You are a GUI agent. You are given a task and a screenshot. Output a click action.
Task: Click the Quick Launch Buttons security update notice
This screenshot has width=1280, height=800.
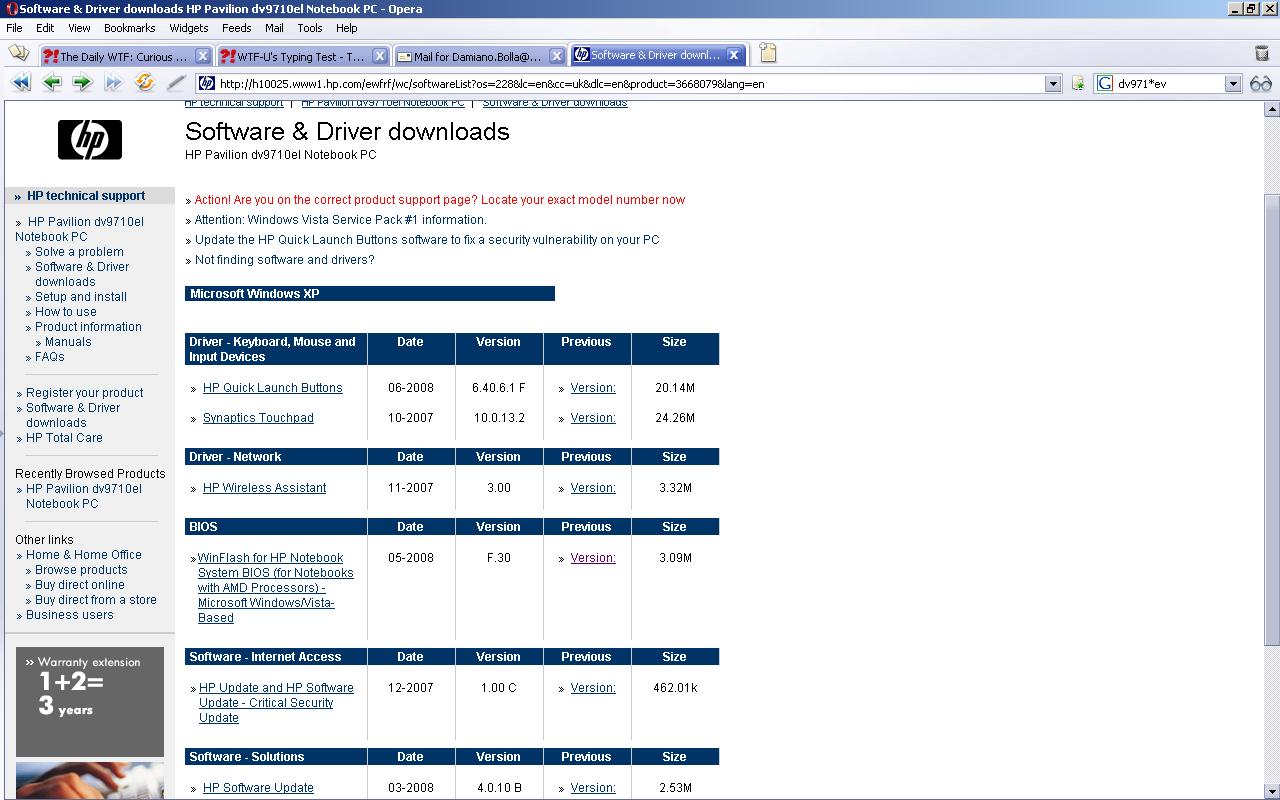pyautogui.click(x=427, y=240)
